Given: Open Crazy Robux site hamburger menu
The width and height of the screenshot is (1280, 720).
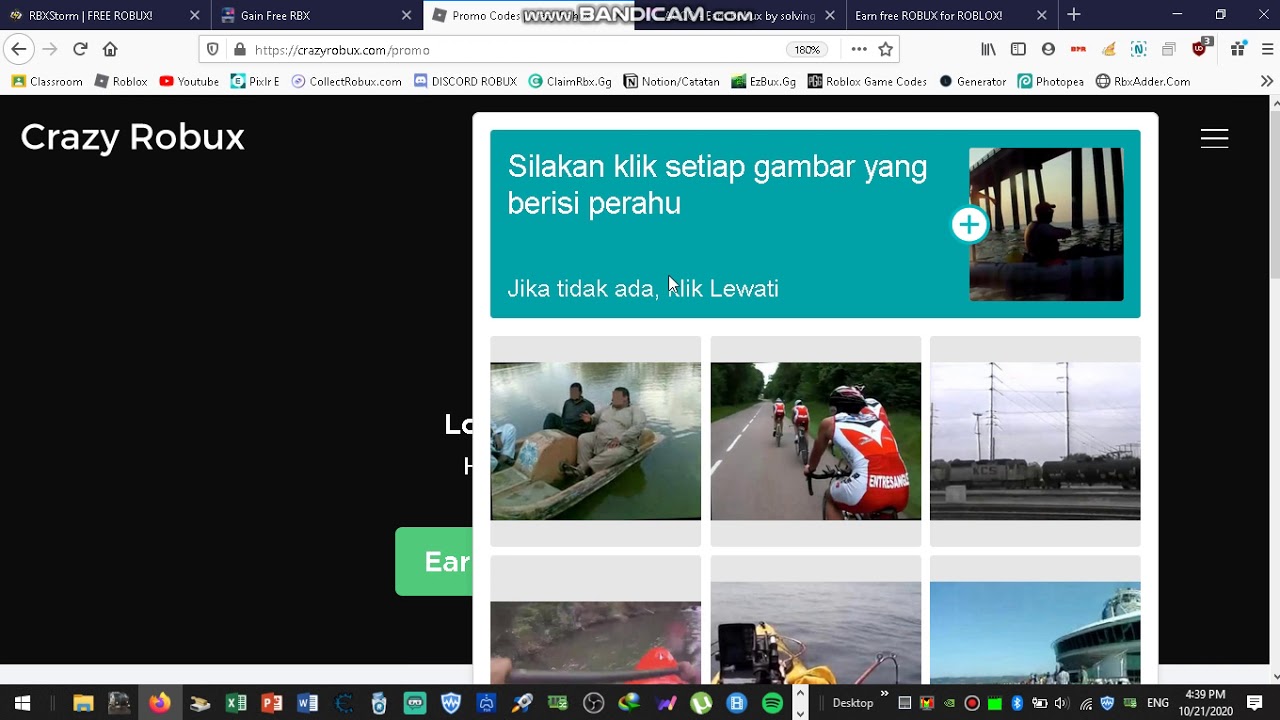Looking at the screenshot, I should point(1214,138).
